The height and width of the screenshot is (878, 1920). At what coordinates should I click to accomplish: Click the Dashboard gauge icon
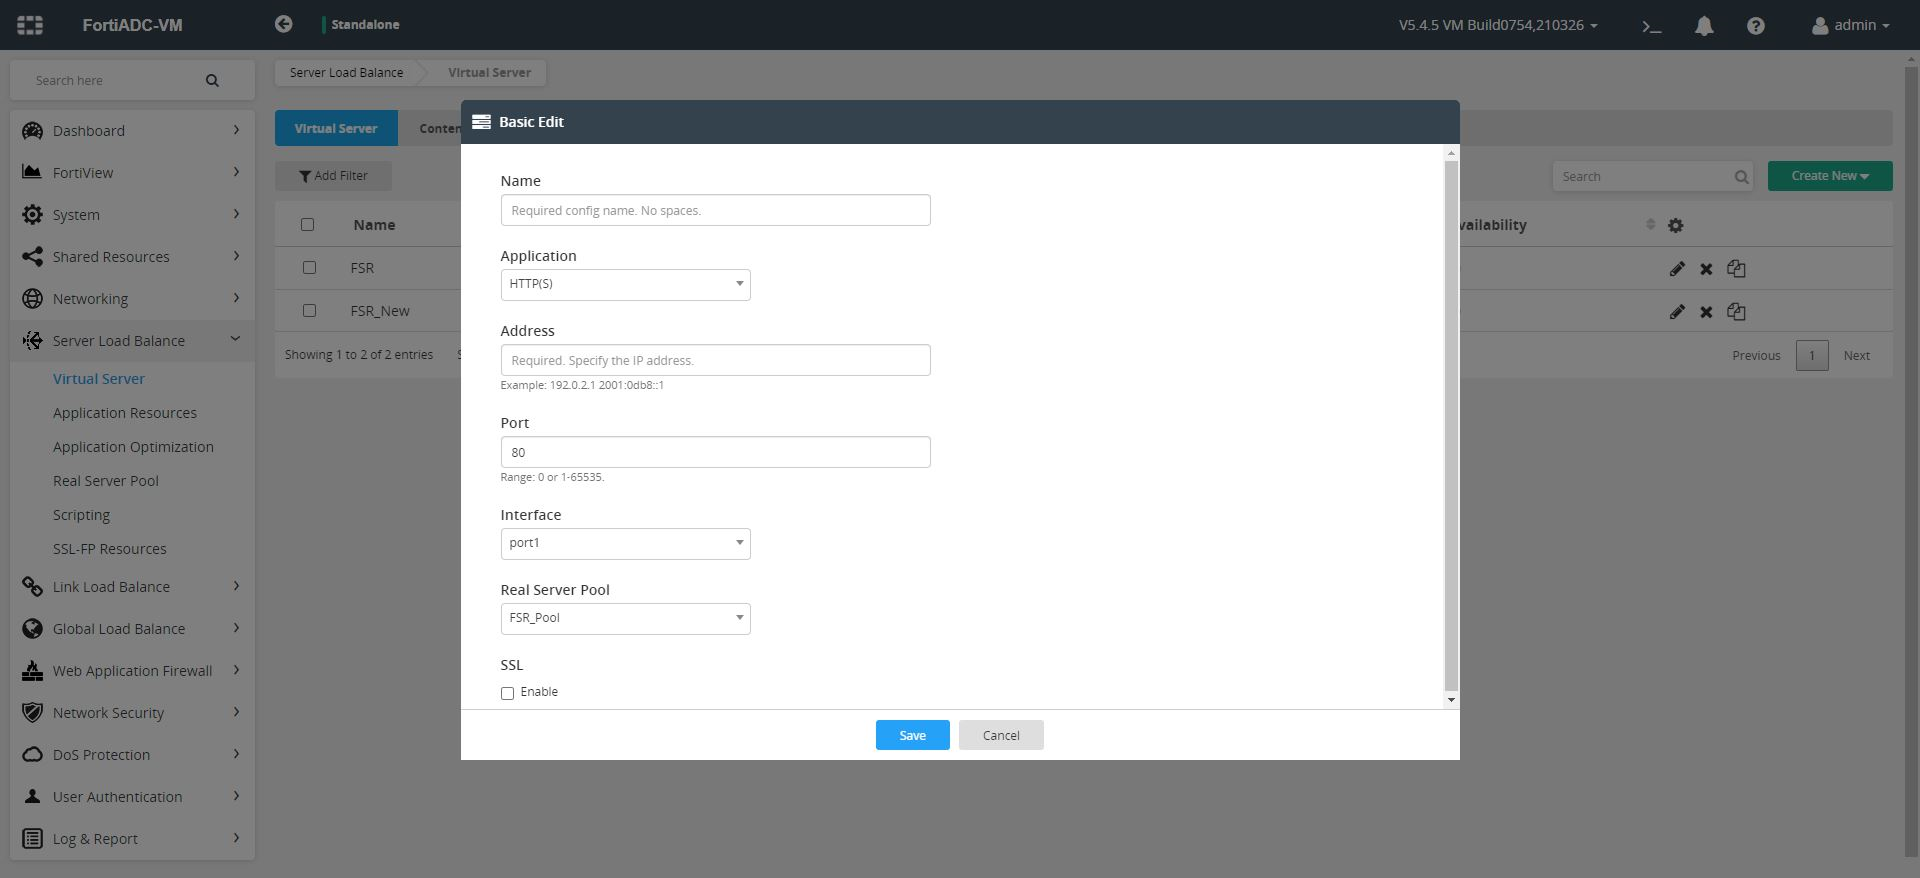33,130
